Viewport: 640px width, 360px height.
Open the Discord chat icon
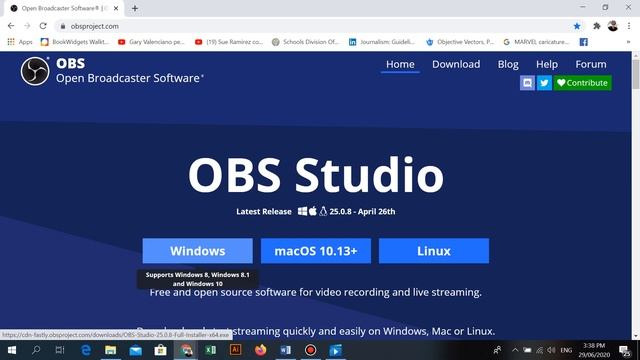click(x=527, y=83)
